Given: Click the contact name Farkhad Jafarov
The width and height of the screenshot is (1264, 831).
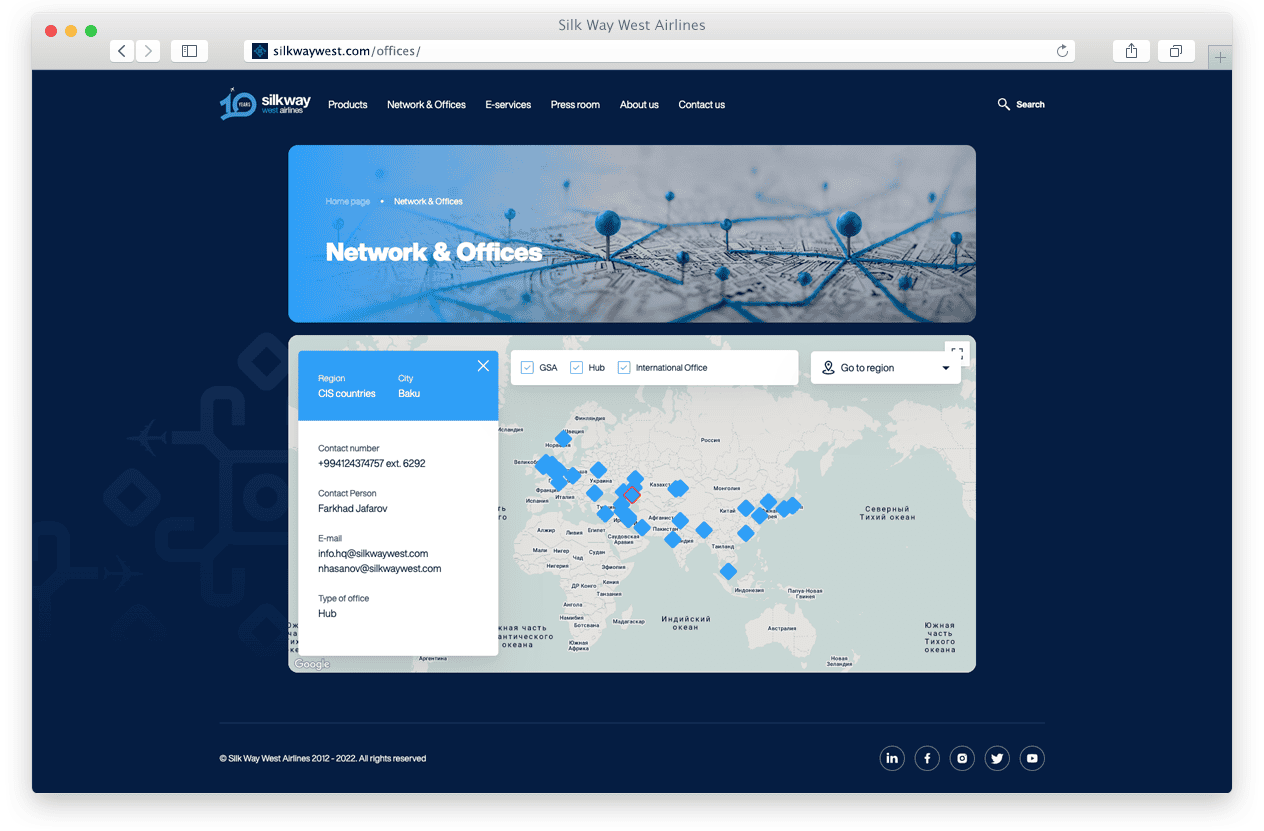Looking at the screenshot, I should [x=352, y=508].
